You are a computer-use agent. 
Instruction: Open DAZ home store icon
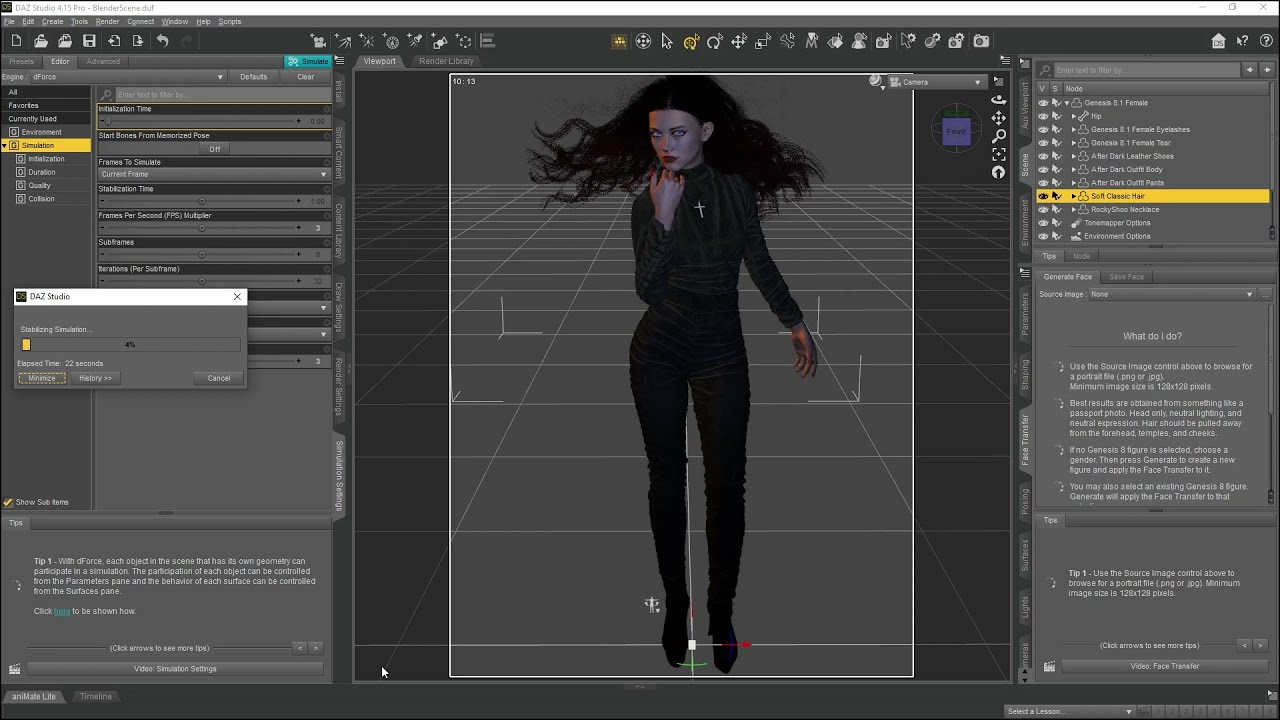click(x=1218, y=41)
